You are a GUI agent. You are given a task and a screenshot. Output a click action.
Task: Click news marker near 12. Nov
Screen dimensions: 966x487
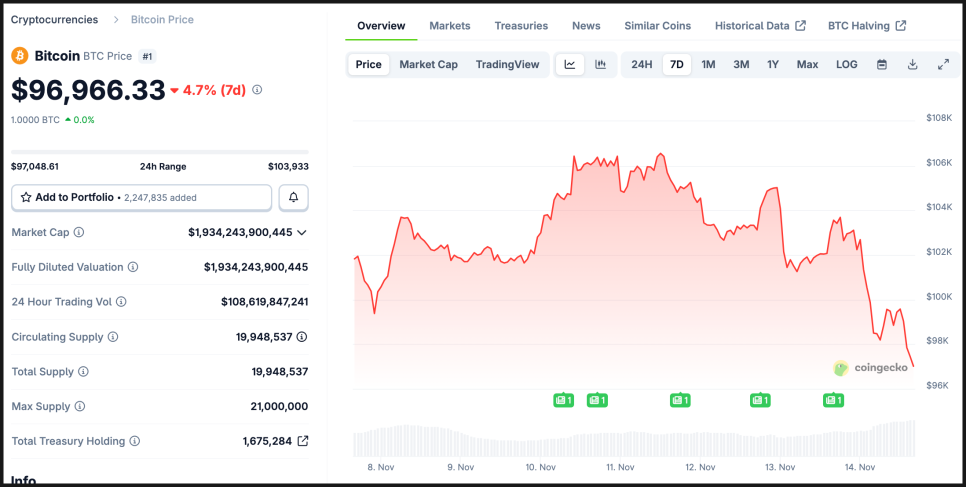(680, 400)
